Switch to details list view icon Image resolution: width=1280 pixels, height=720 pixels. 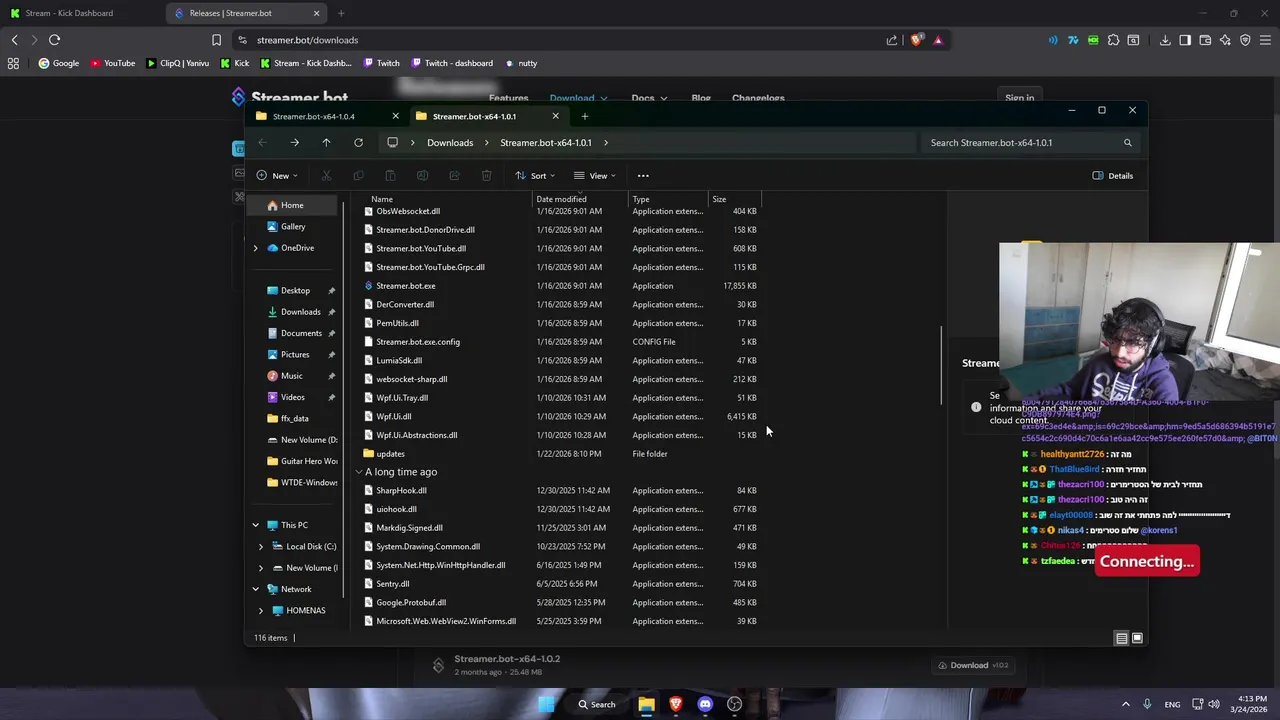coord(1122,638)
